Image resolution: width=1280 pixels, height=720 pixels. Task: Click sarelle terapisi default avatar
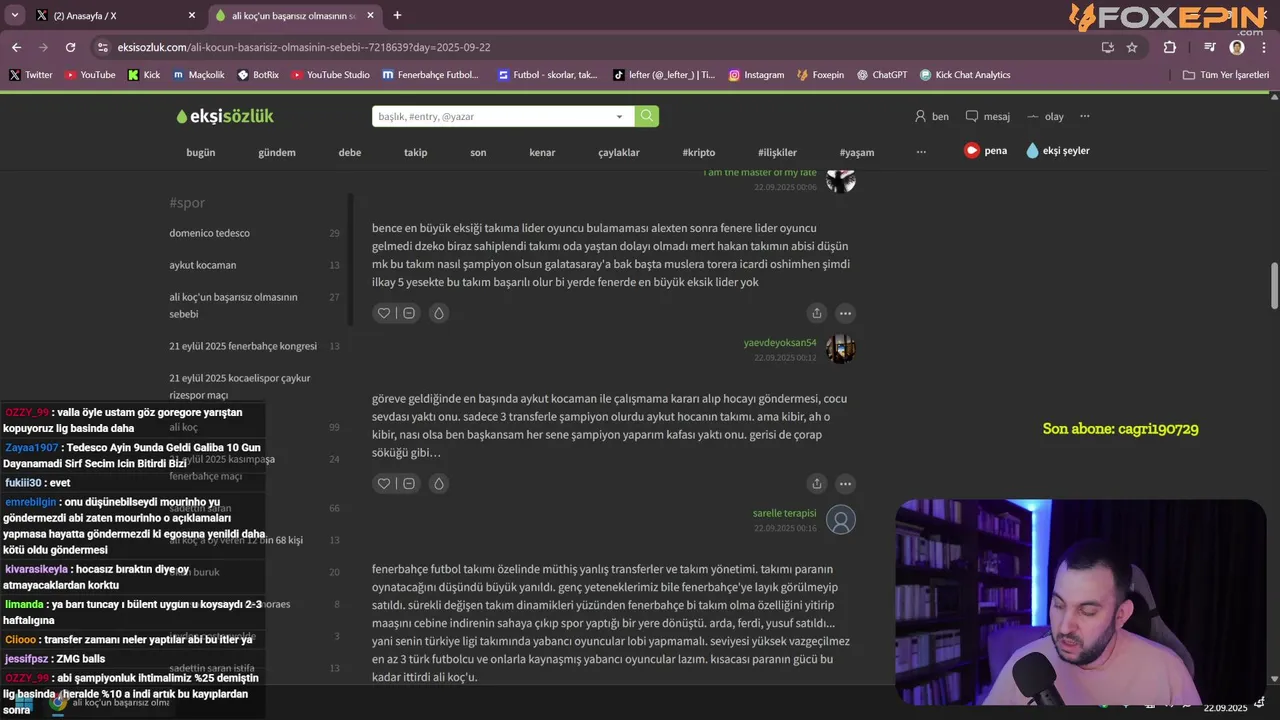pos(841,519)
